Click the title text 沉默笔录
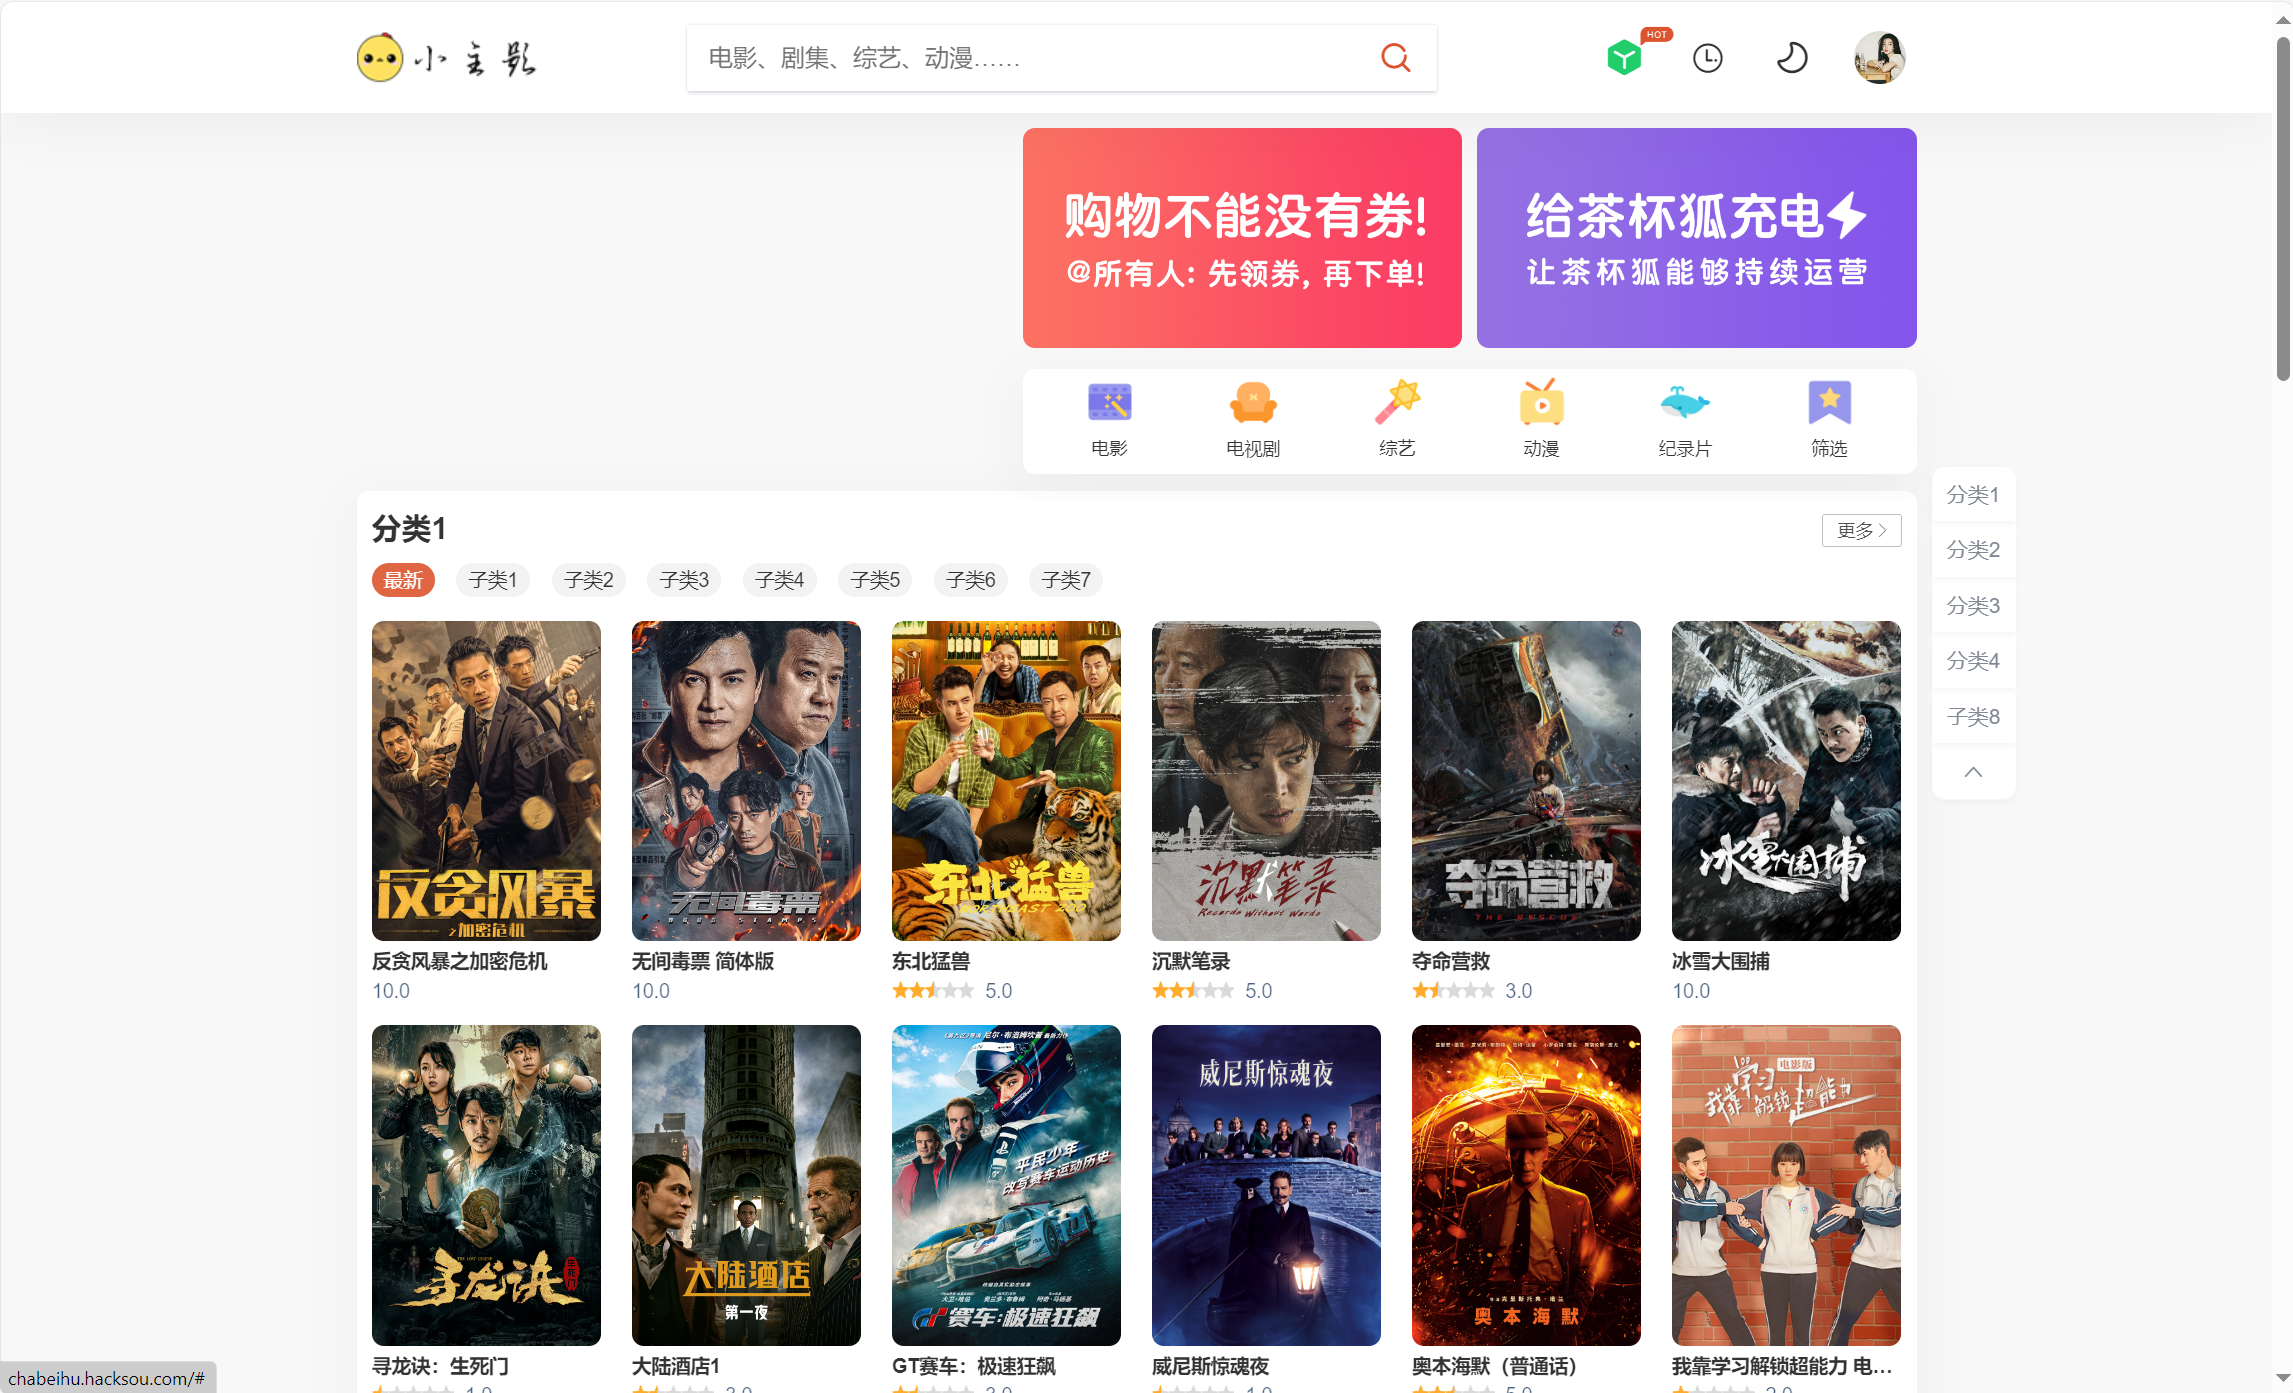The width and height of the screenshot is (2293, 1393). click(1191, 961)
